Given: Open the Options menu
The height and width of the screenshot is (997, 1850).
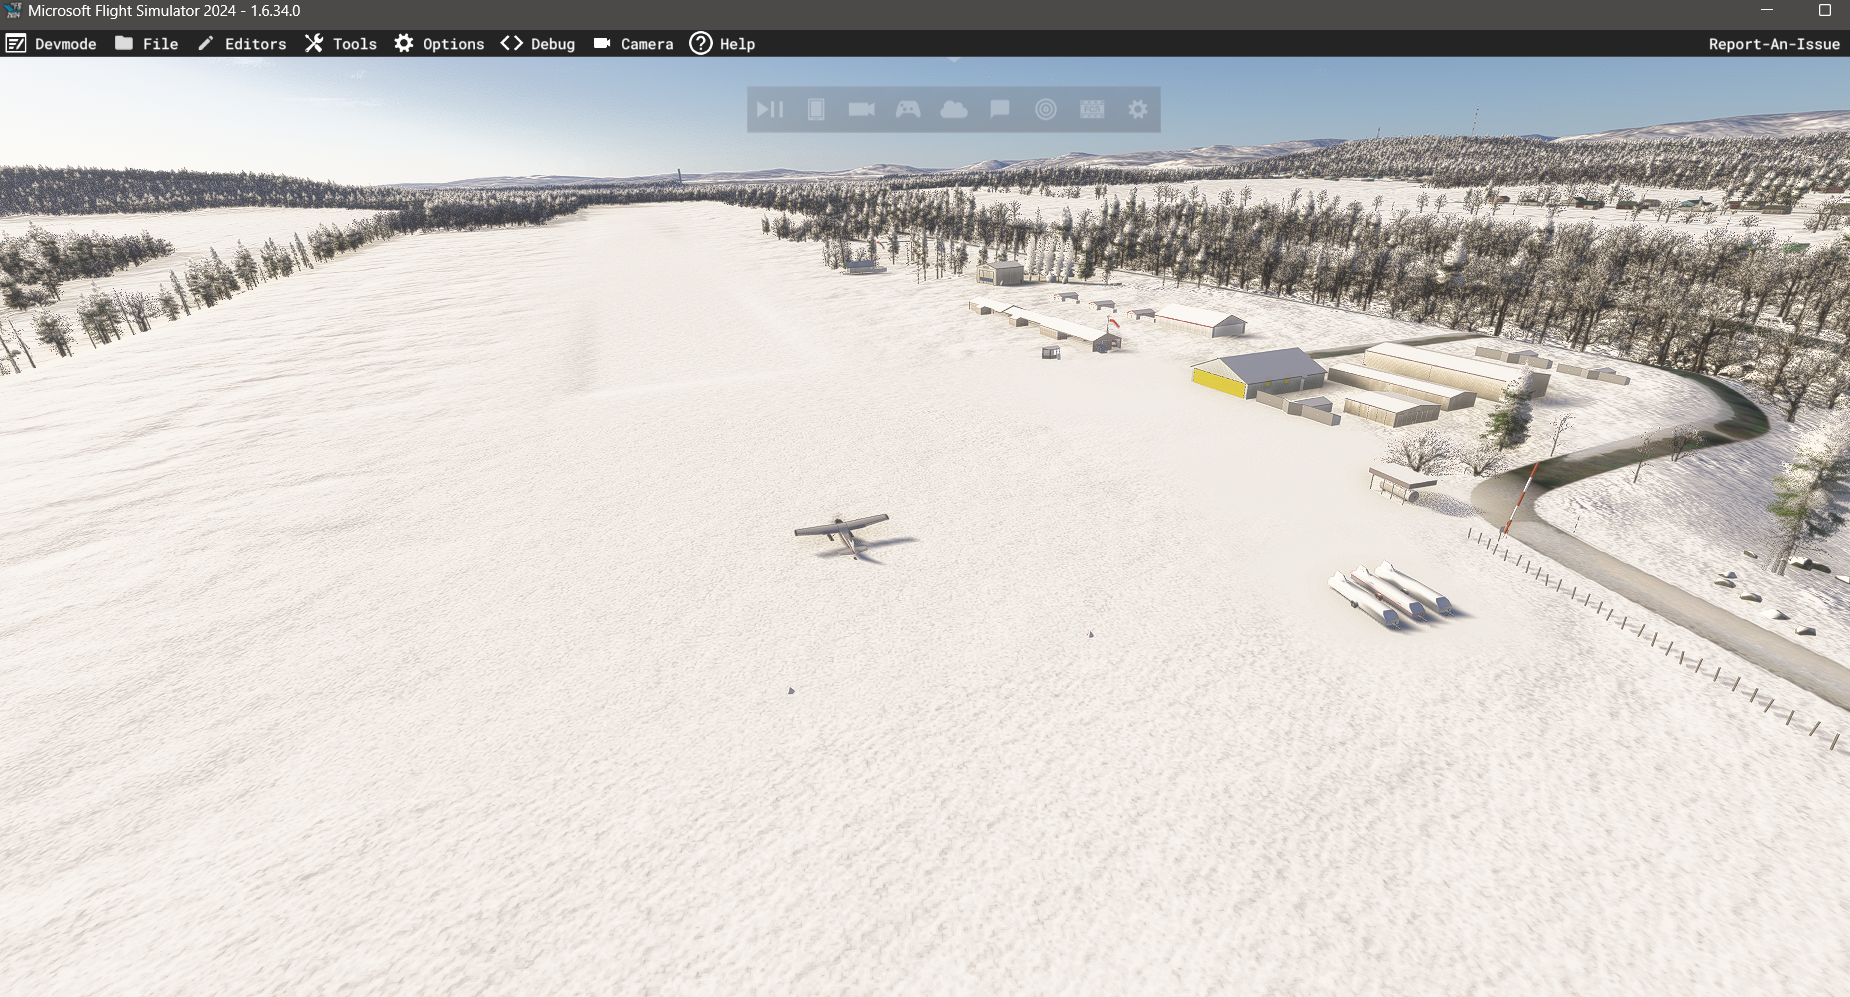Looking at the screenshot, I should click(439, 44).
